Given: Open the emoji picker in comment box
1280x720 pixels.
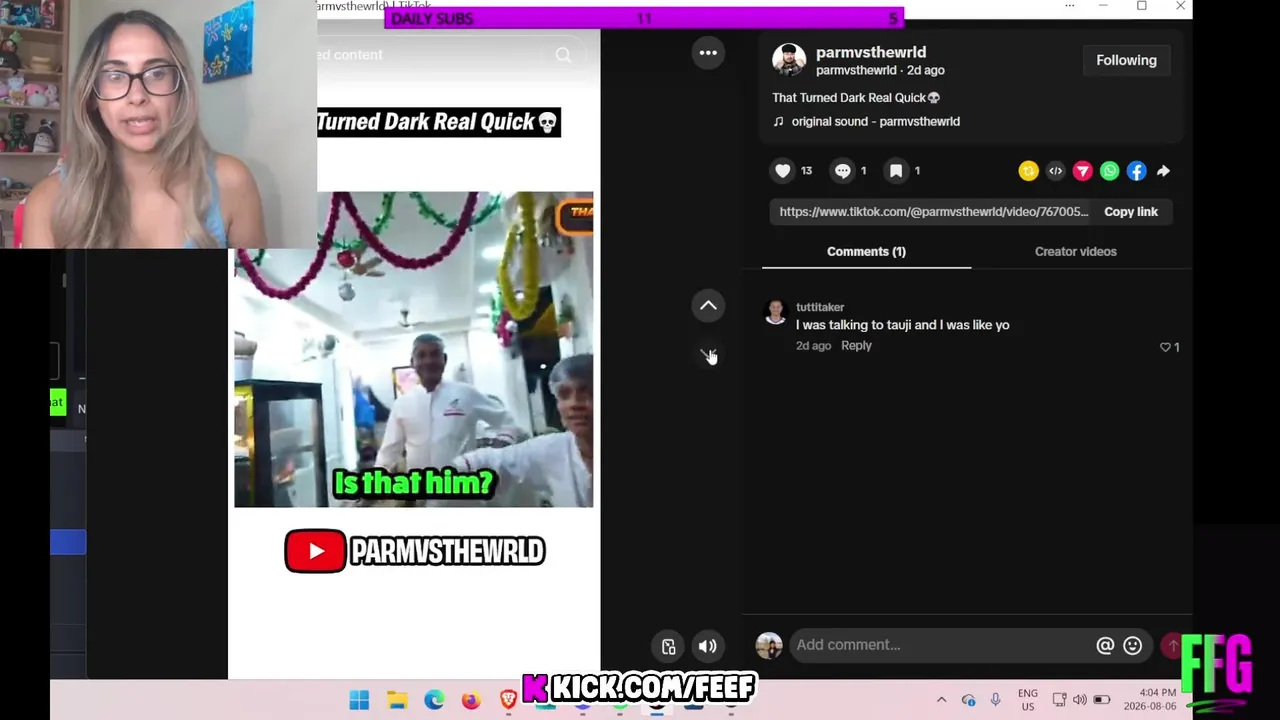Looking at the screenshot, I should click(1132, 646).
